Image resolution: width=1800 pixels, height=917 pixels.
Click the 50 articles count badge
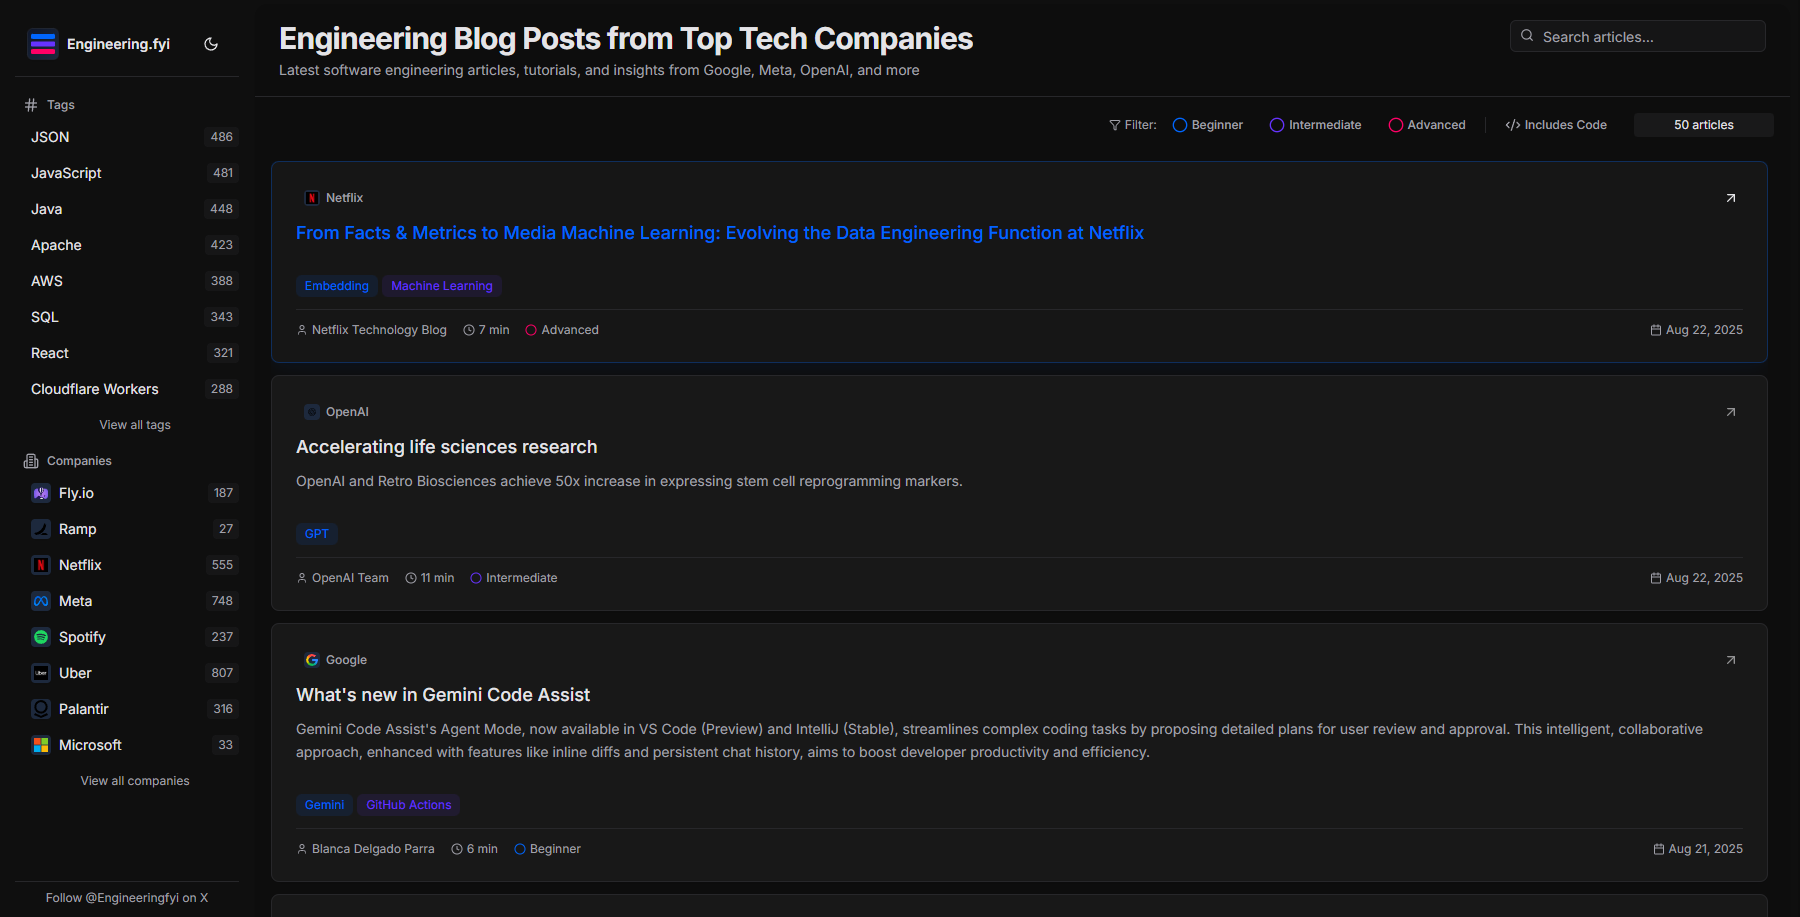click(1704, 125)
